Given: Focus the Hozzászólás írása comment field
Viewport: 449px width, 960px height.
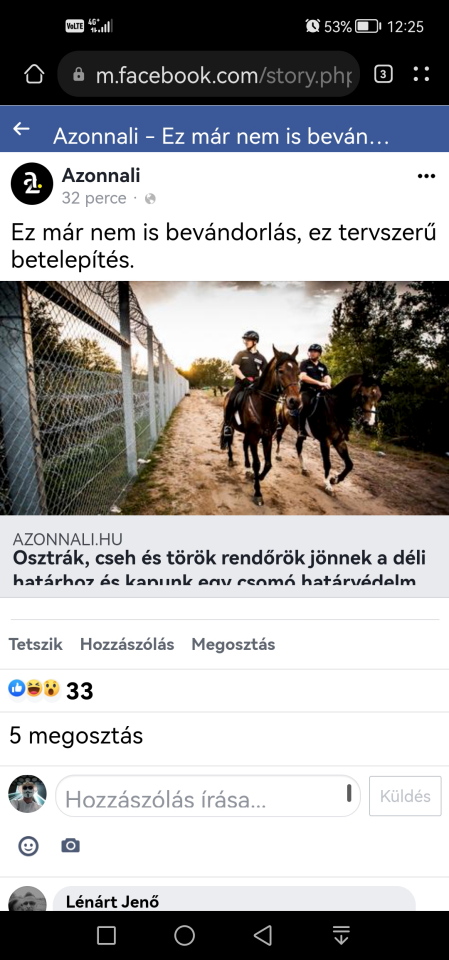Looking at the screenshot, I should pyautogui.click(x=208, y=796).
